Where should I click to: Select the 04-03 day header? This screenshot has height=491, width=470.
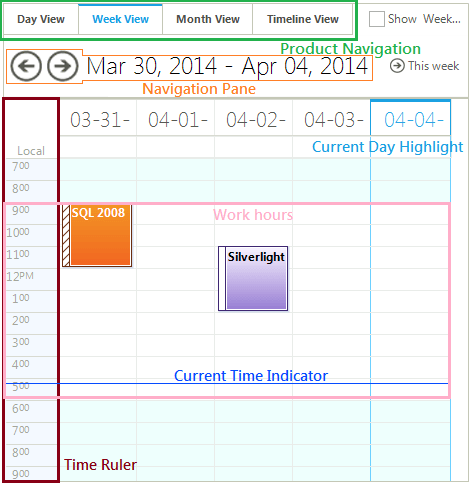click(332, 119)
